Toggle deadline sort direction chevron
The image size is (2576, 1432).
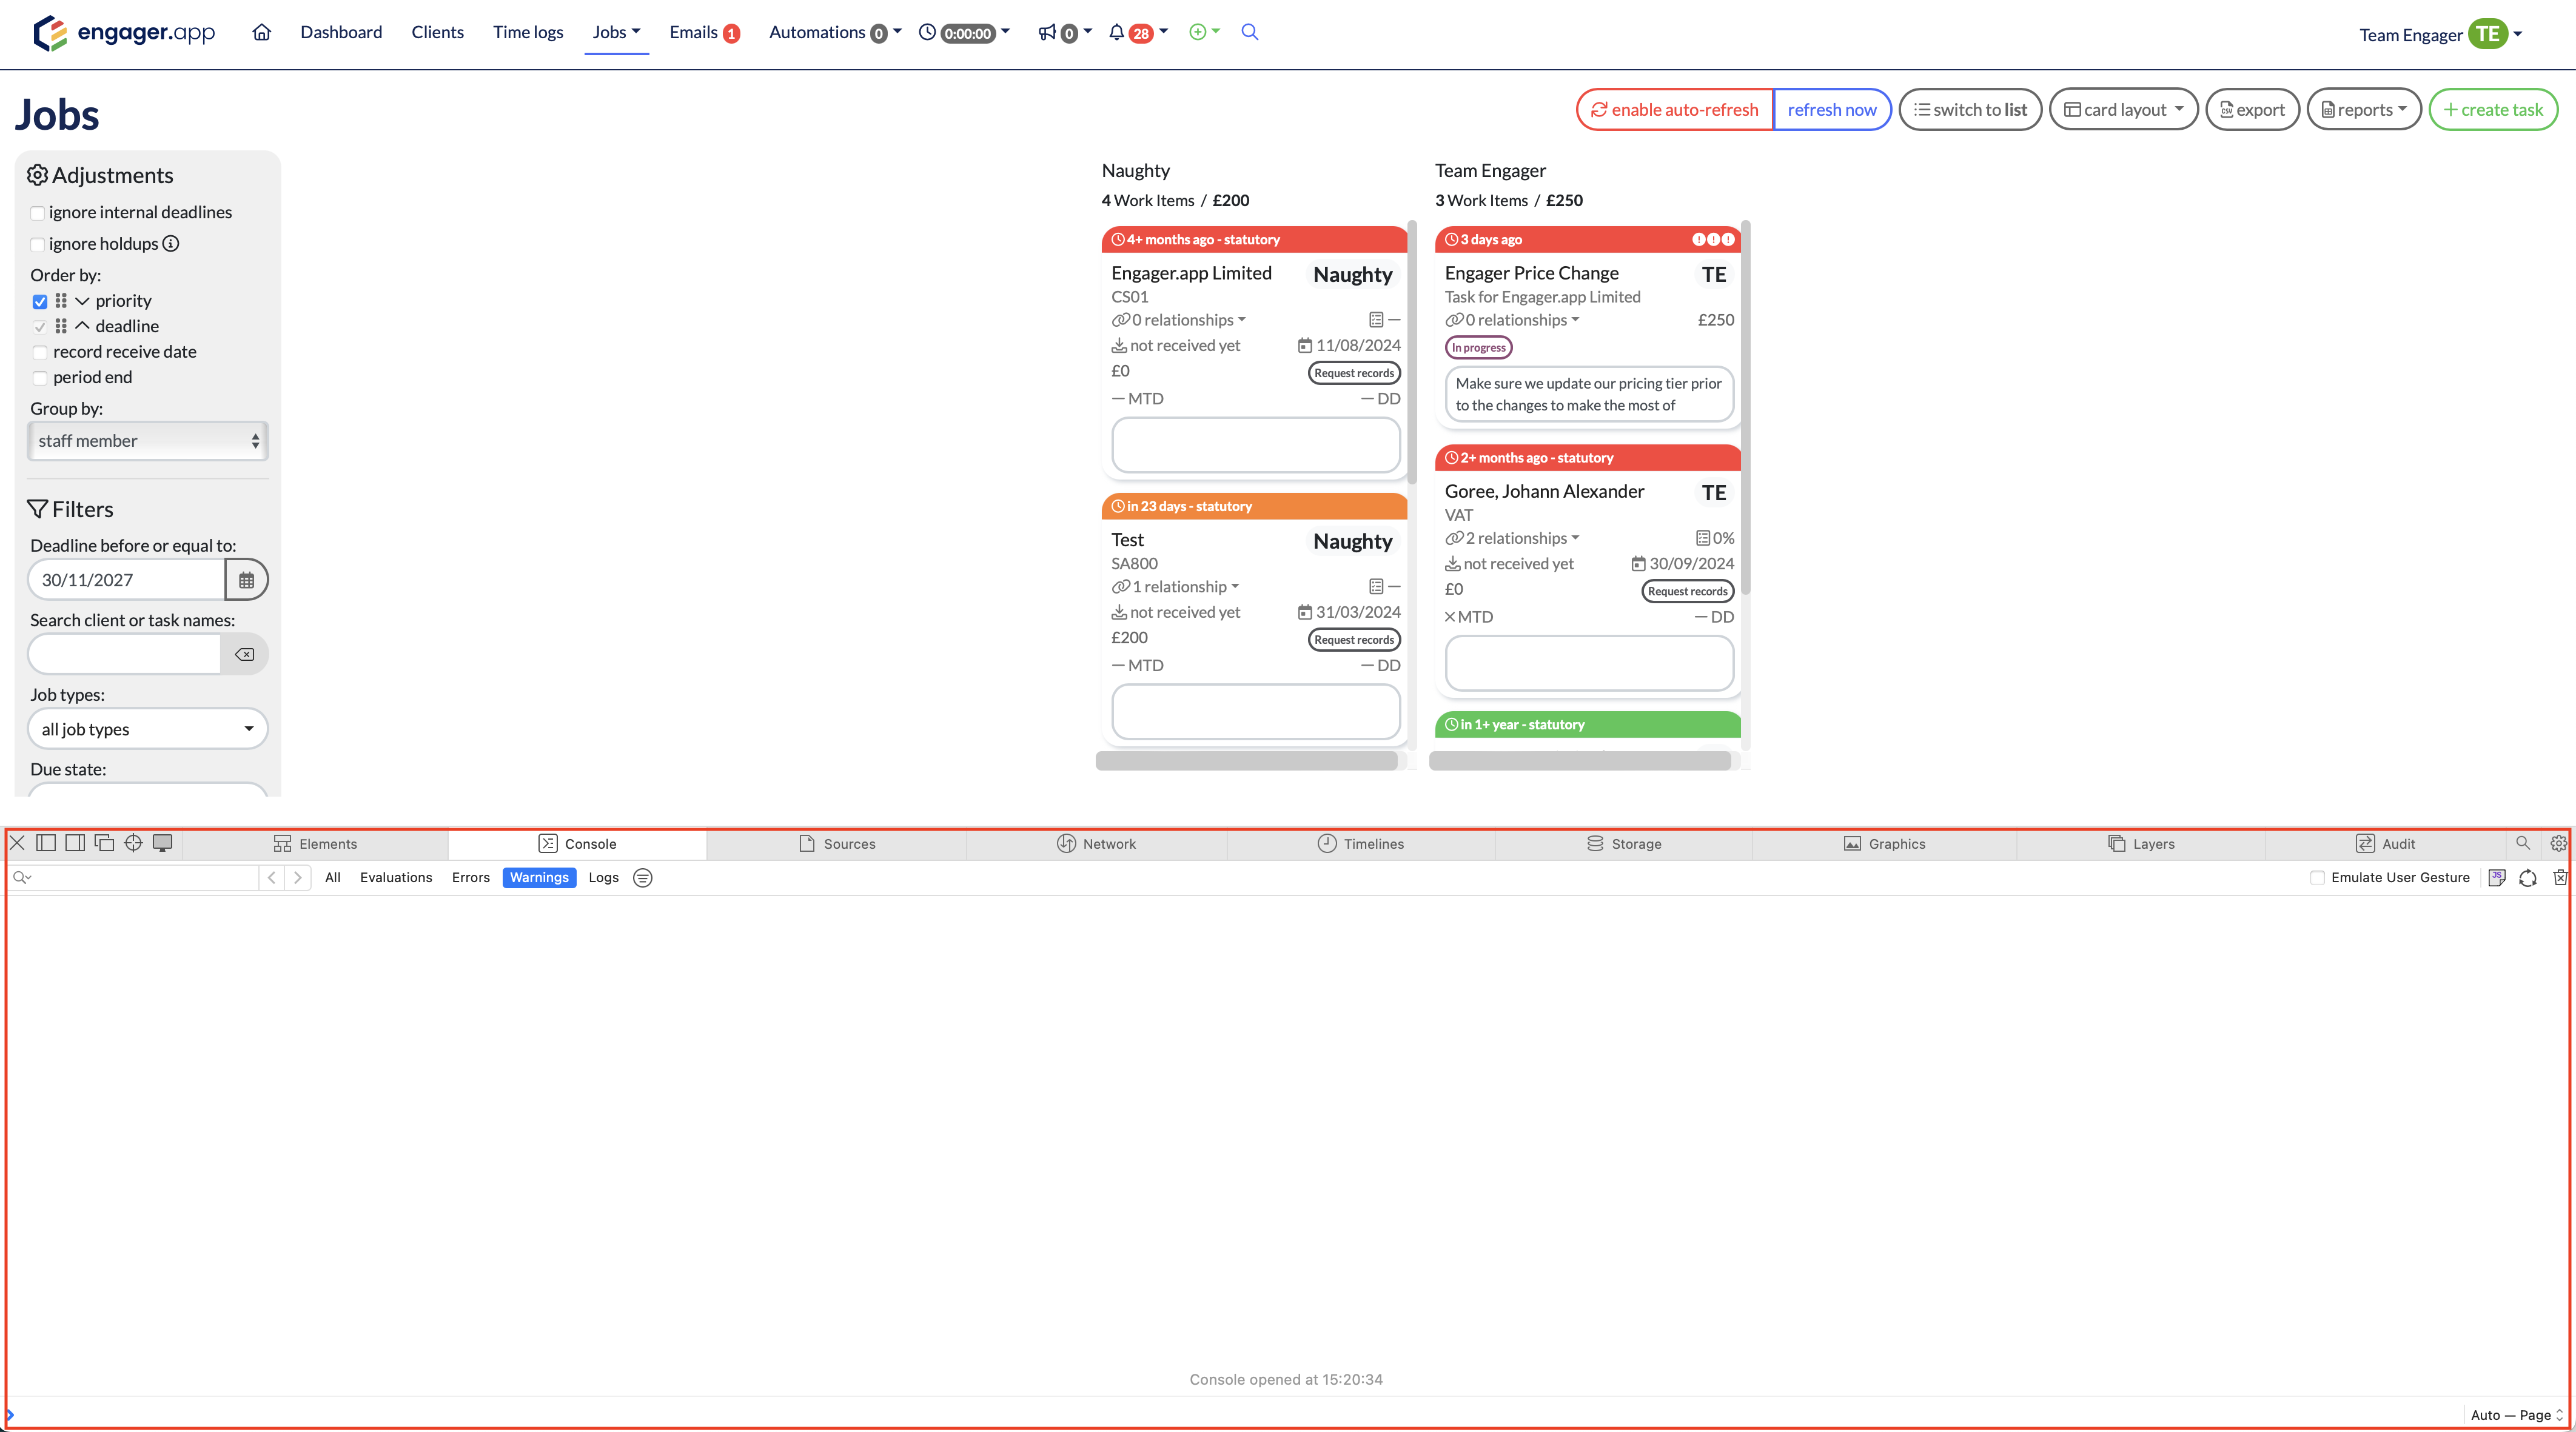82,326
